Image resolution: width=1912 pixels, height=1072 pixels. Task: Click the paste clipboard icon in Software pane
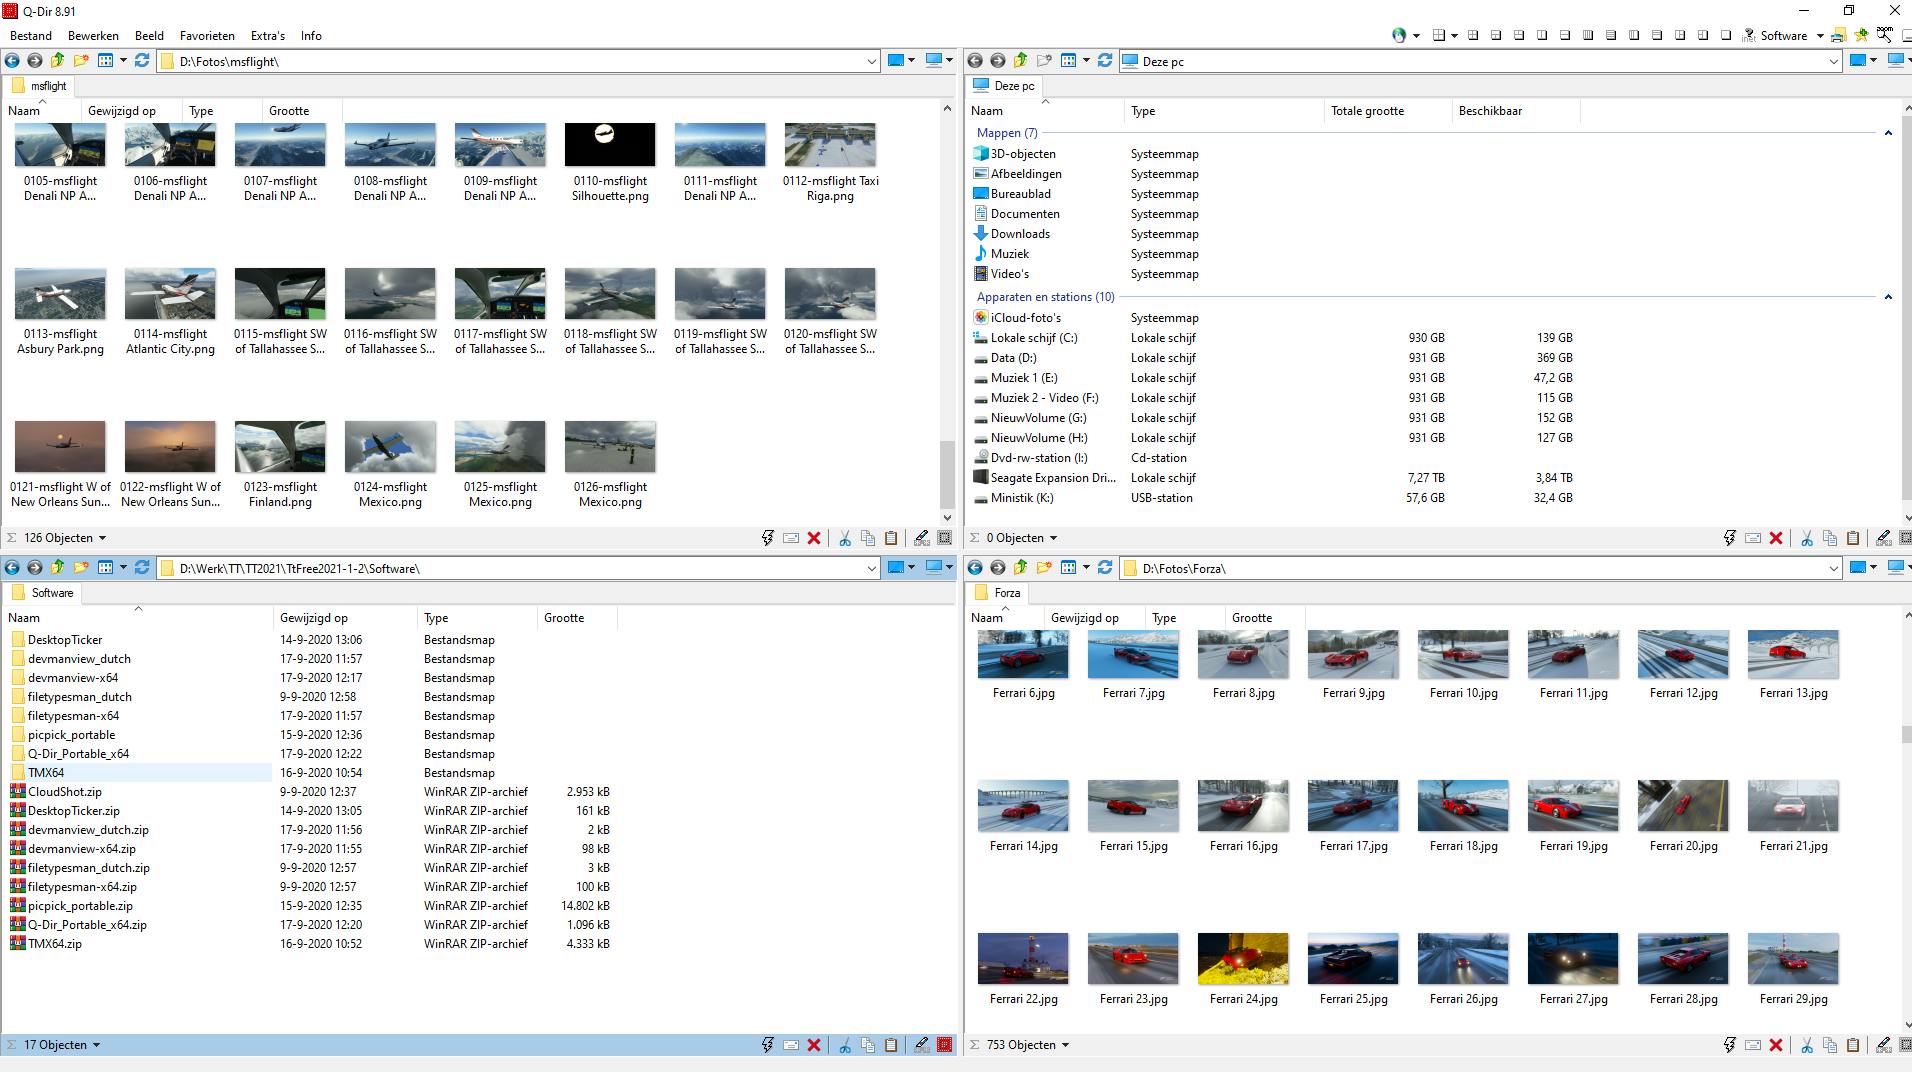tap(891, 1045)
